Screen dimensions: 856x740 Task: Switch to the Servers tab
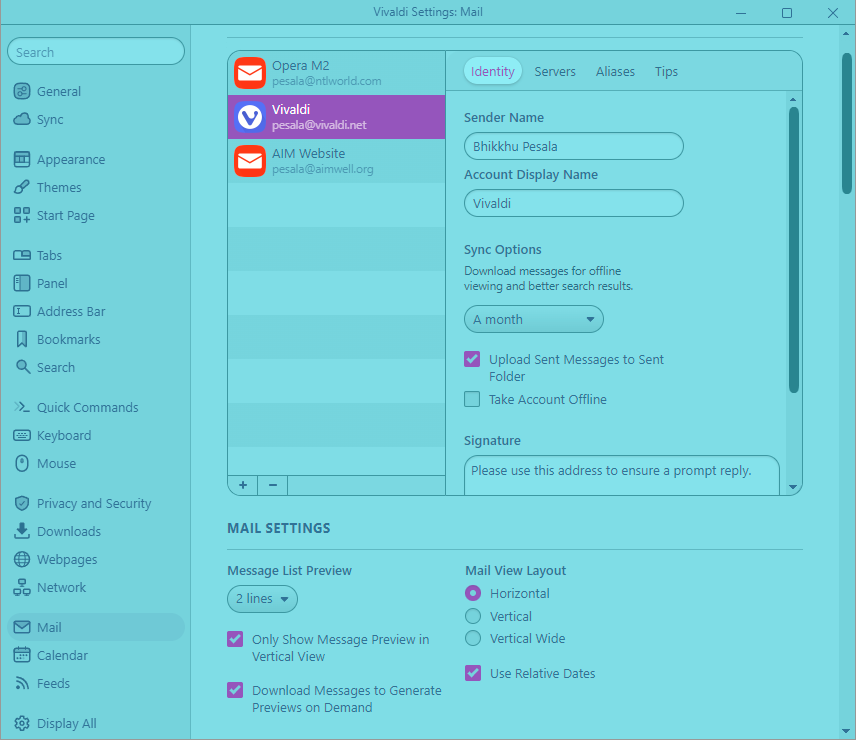tap(555, 72)
